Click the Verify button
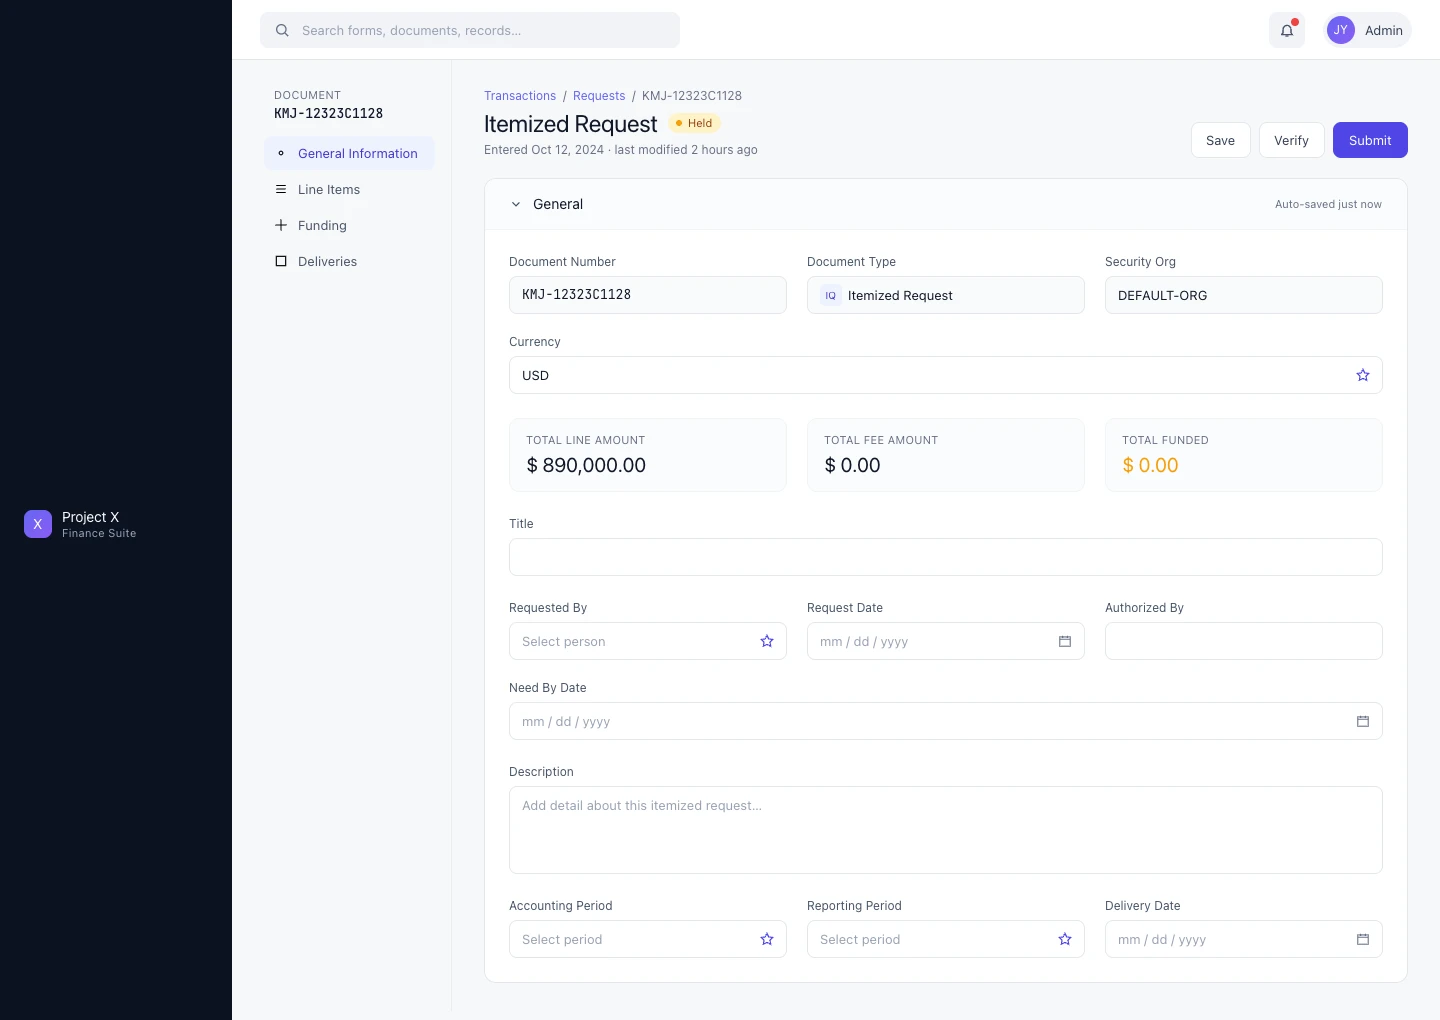This screenshot has width=1440, height=1020. click(1291, 140)
